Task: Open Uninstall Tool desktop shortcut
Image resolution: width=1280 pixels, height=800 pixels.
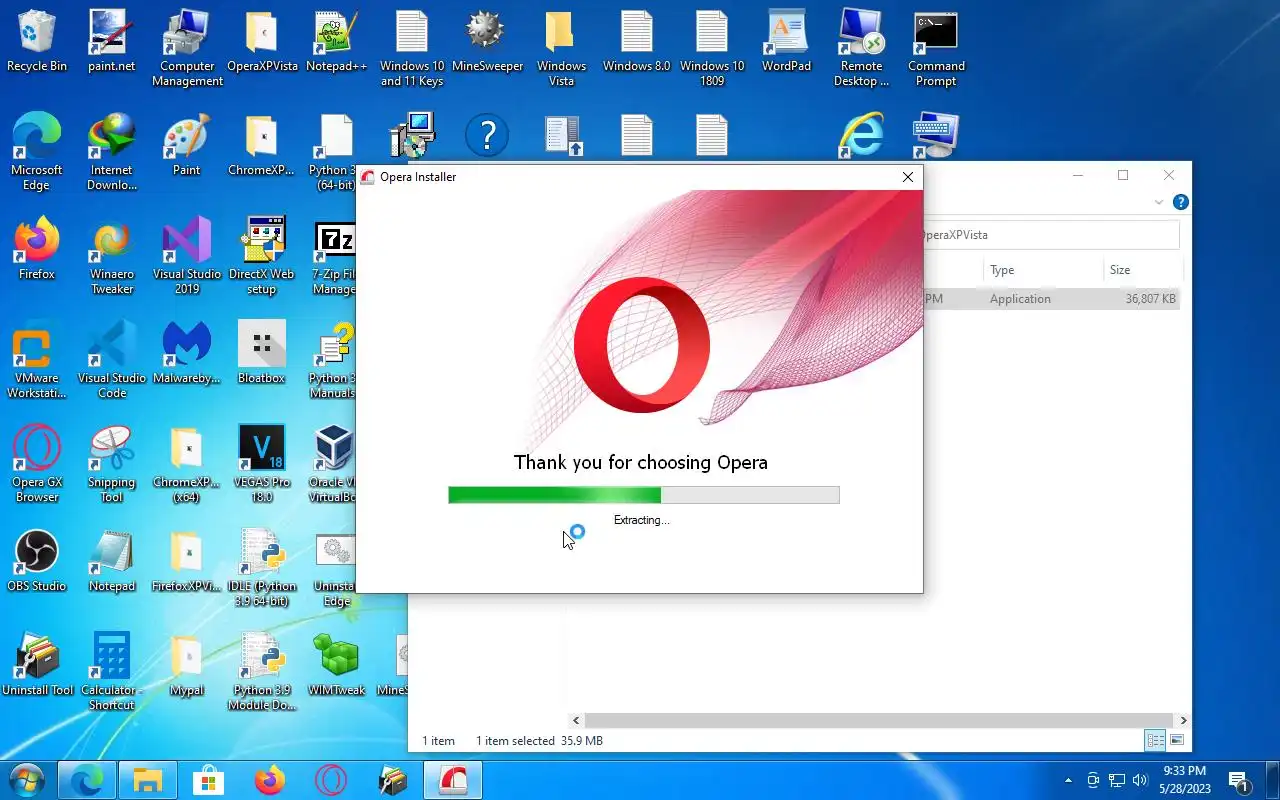Action: tap(37, 666)
